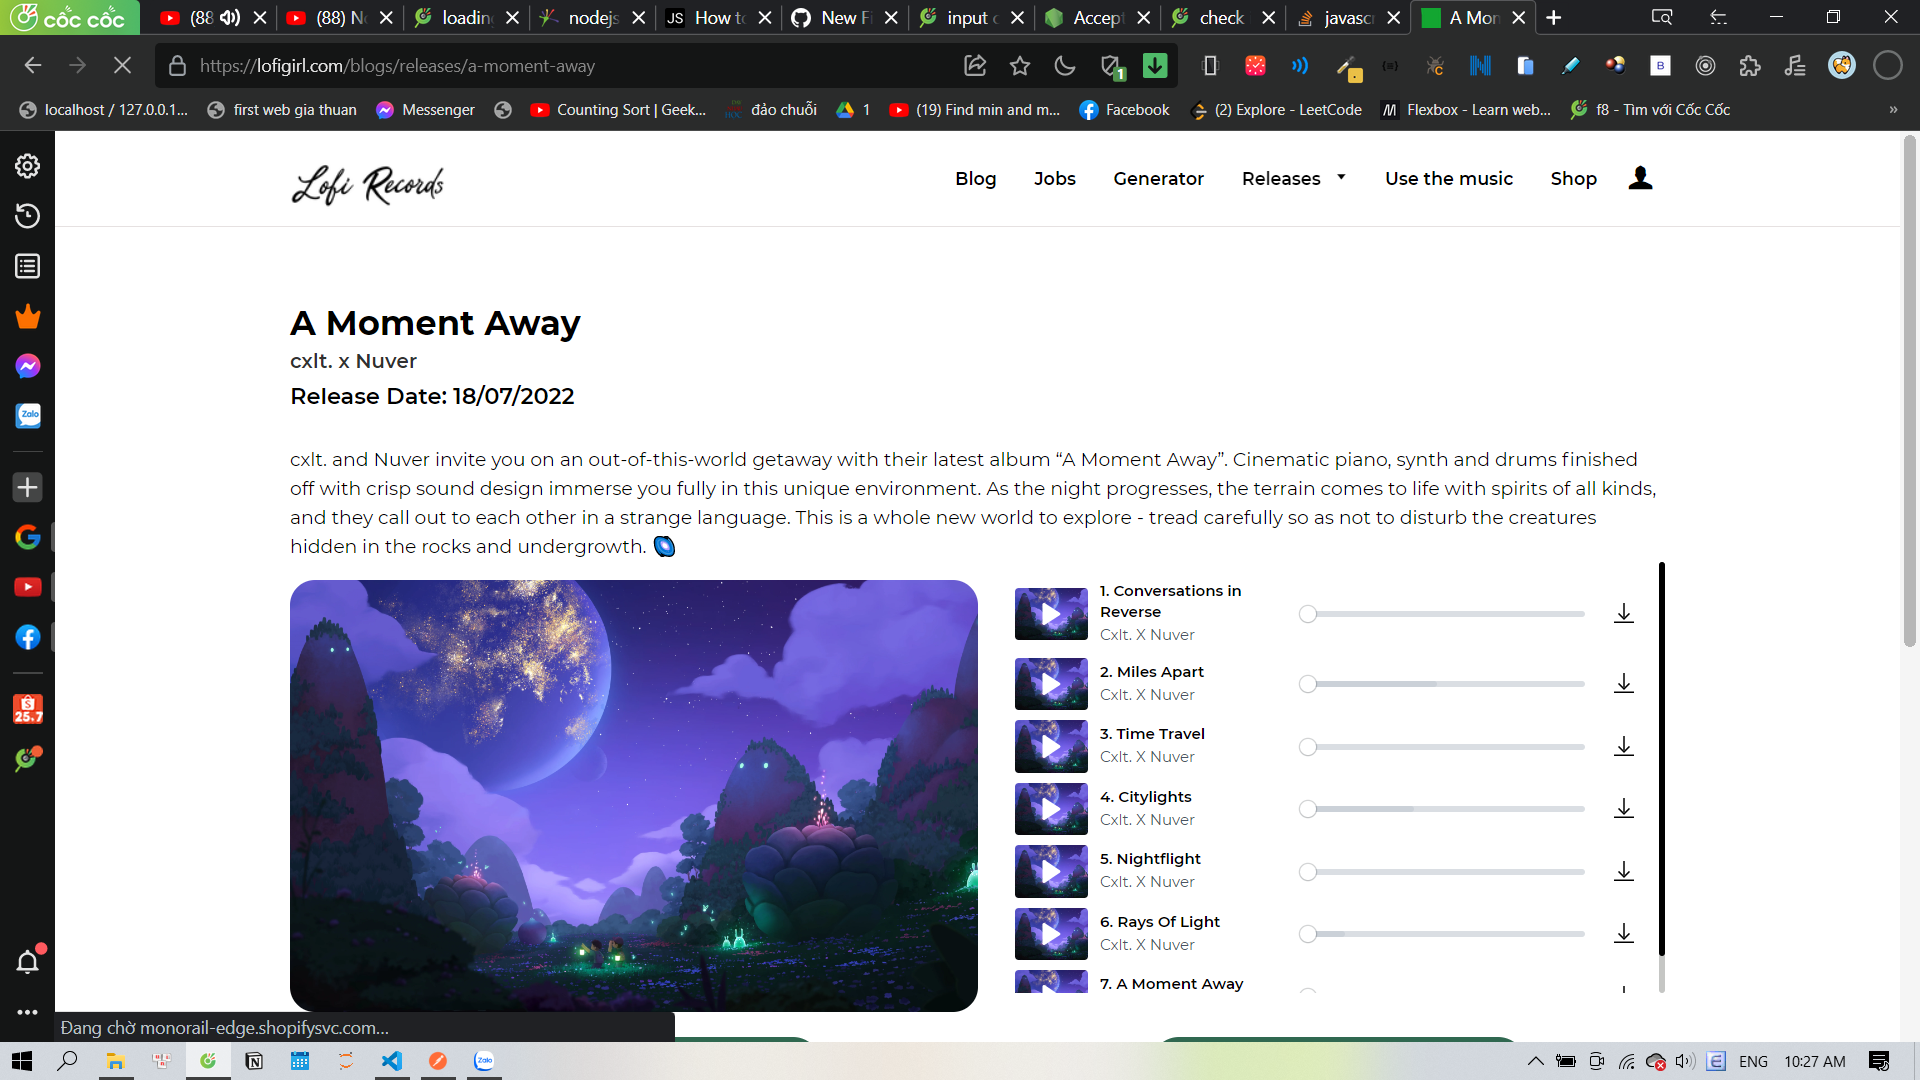Image resolution: width=1920 pixels, height=1080 pixels.
Task: Mute the playing YouTube tab
Action: [231, 18]
